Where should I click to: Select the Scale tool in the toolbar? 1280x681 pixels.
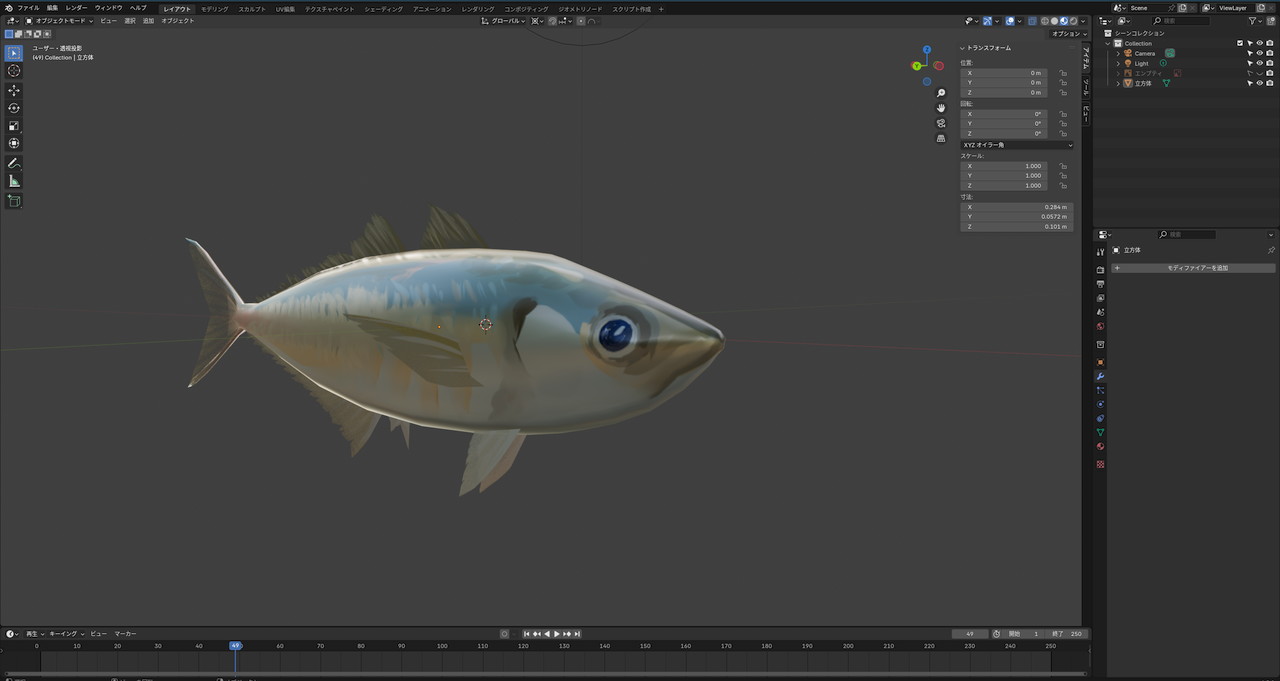14,126
